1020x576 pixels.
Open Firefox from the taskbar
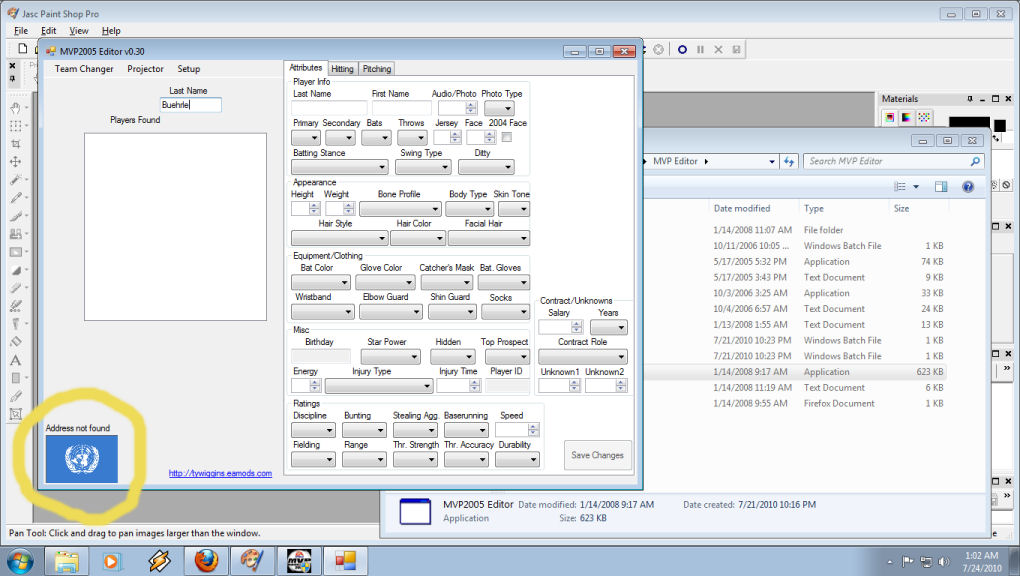[x=206, y=560]
